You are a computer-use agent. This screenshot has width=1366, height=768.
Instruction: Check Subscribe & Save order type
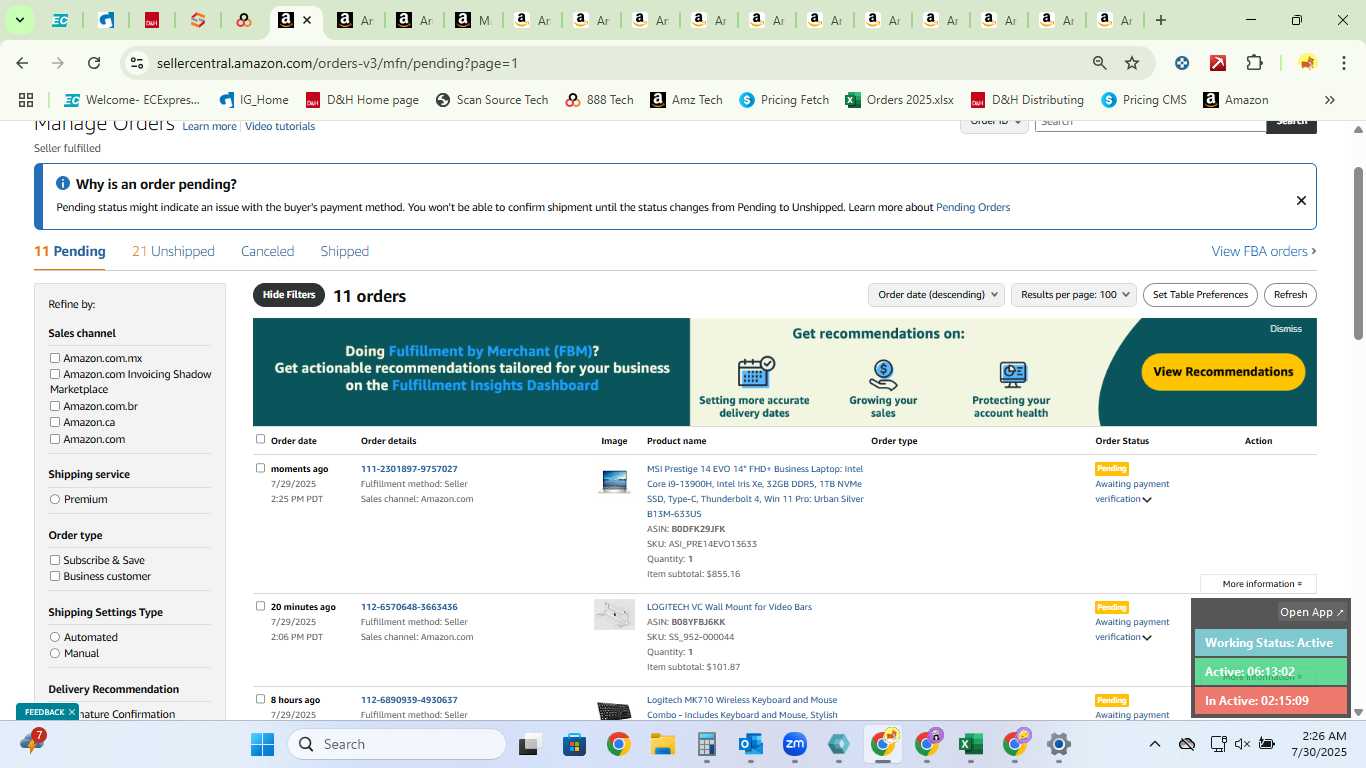pos(55,560)
